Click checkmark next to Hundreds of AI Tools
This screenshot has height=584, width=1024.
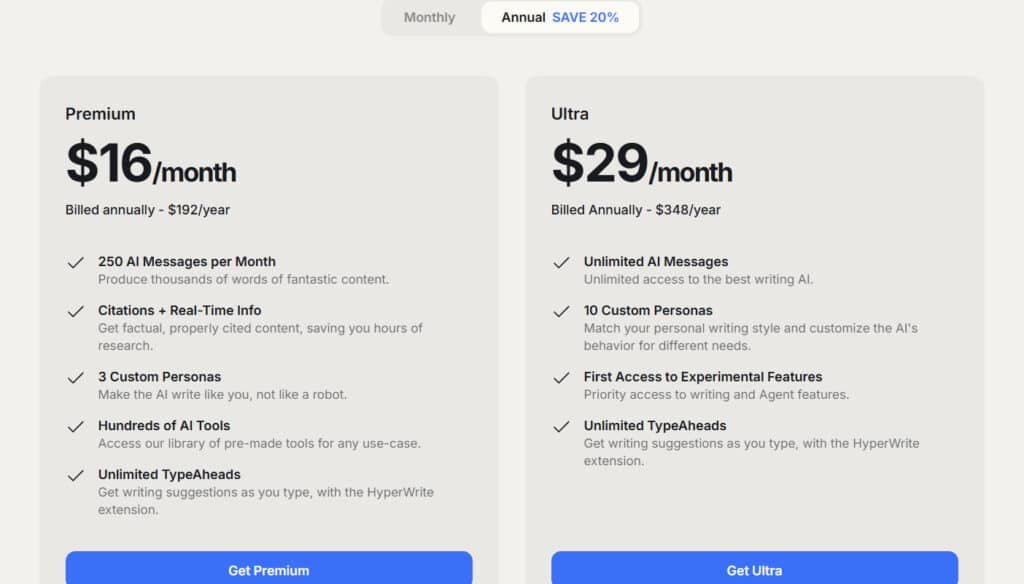pos(75,427)
